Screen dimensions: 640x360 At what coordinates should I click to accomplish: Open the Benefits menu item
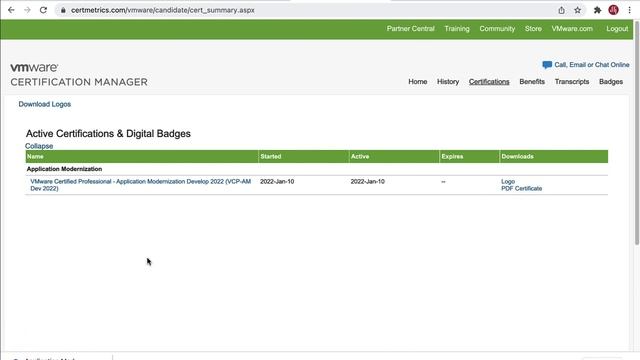click(x=532, y=82)
